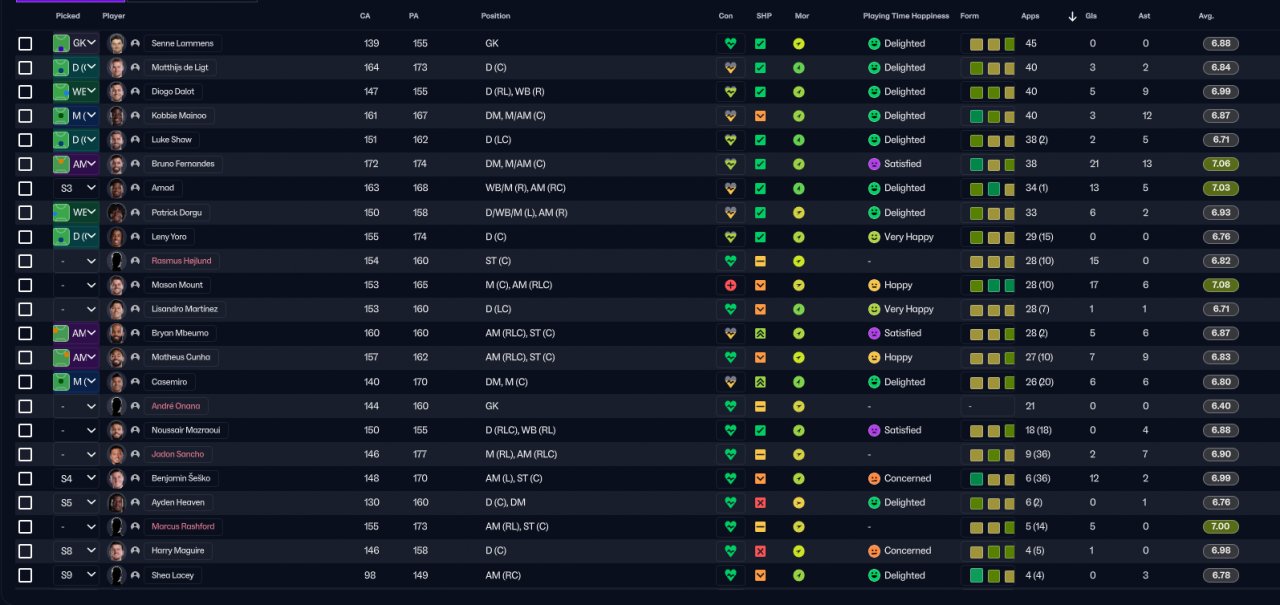The image size is (1280, 605).
Task: Click Diogo Dalot's morale icon
Action: [x=799, y=92]
